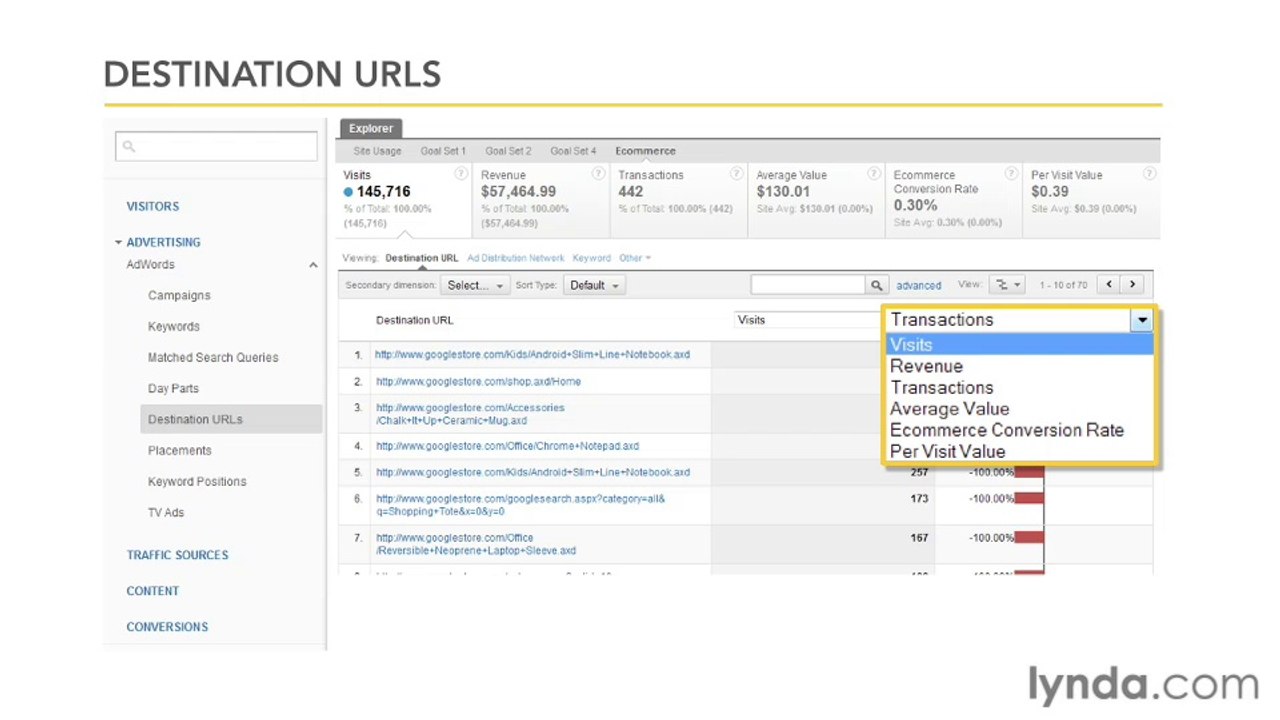Open the Secondary dimension Select dropdown
The width and height of the screenshot is (1280, 720).
(474, 285)
